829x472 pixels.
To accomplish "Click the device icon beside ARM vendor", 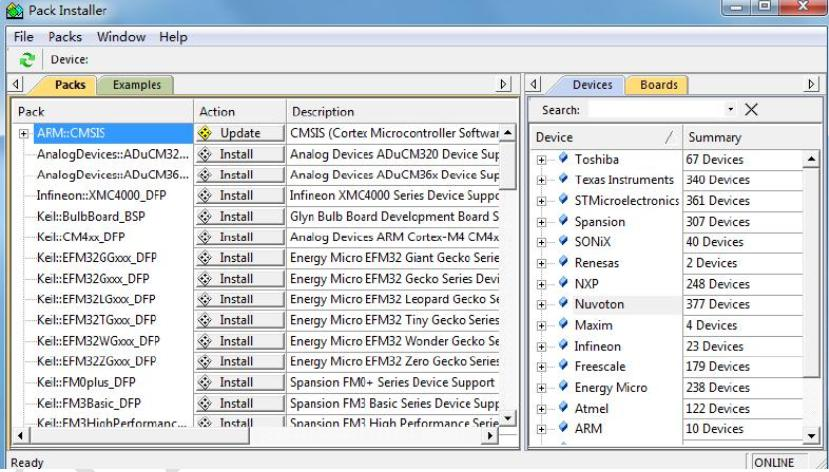I will (564, 428).
